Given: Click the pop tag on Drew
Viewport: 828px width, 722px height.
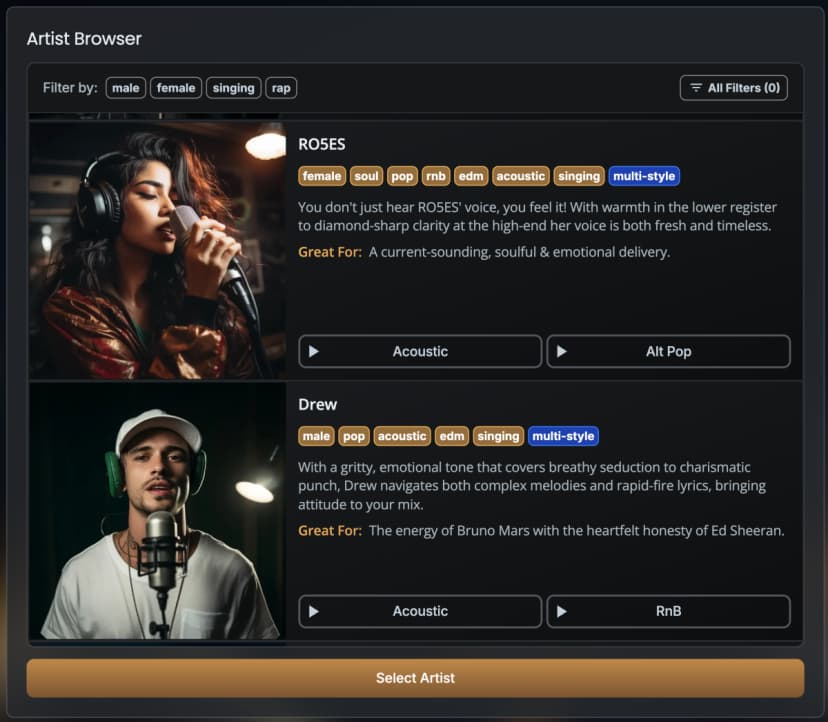Looking at the screenshot, I should (354, 436).
